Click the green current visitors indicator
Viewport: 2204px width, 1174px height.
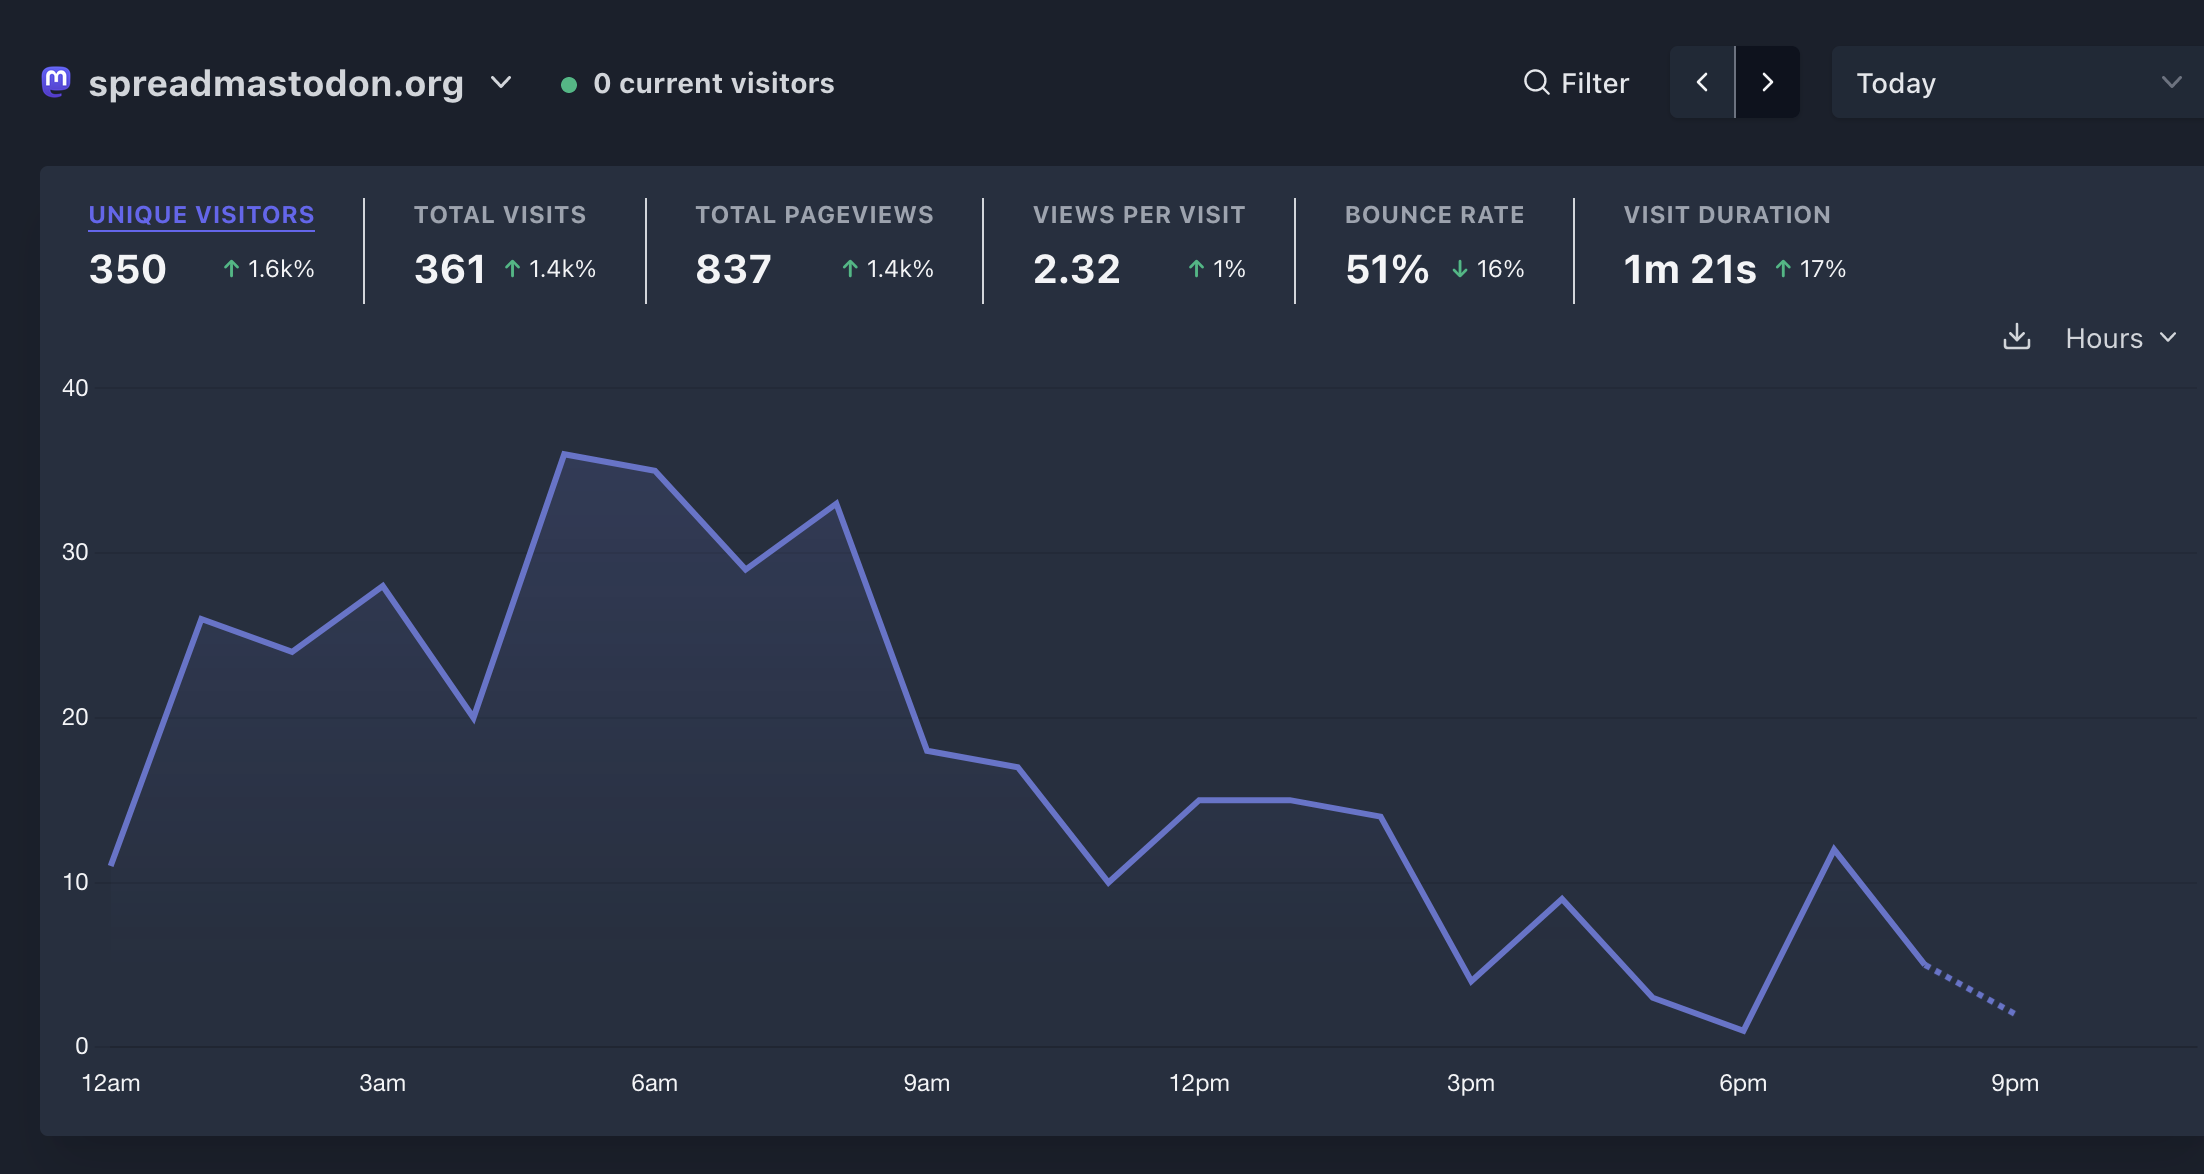tap(569, 85)
